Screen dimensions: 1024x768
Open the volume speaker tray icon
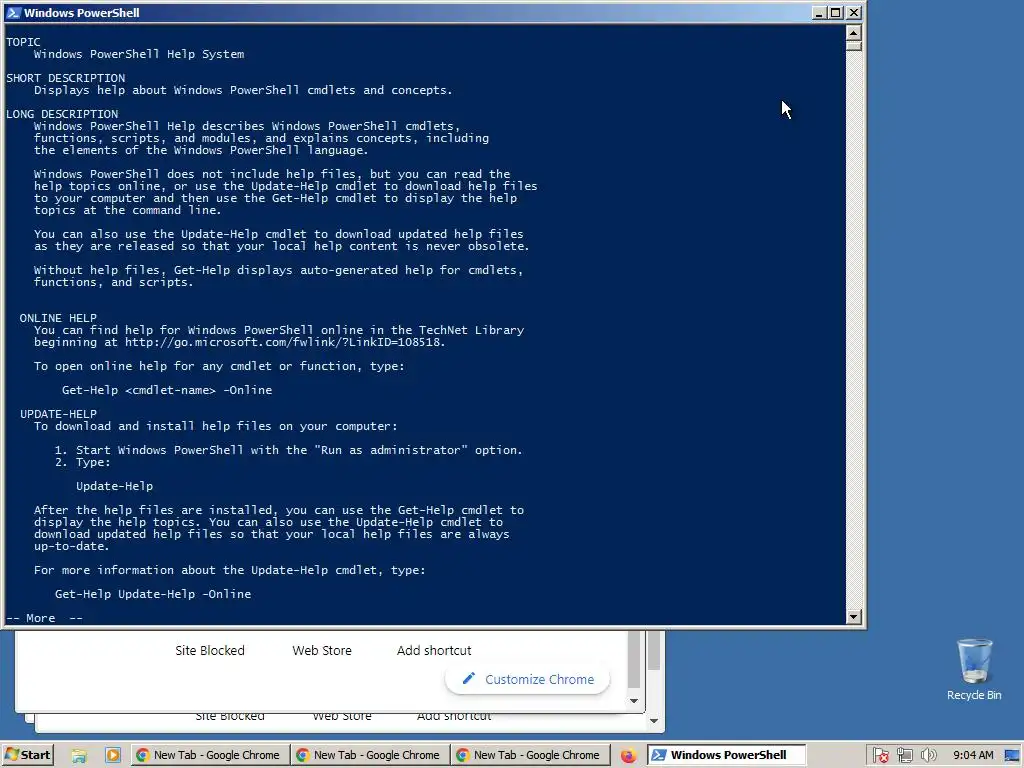928,756
